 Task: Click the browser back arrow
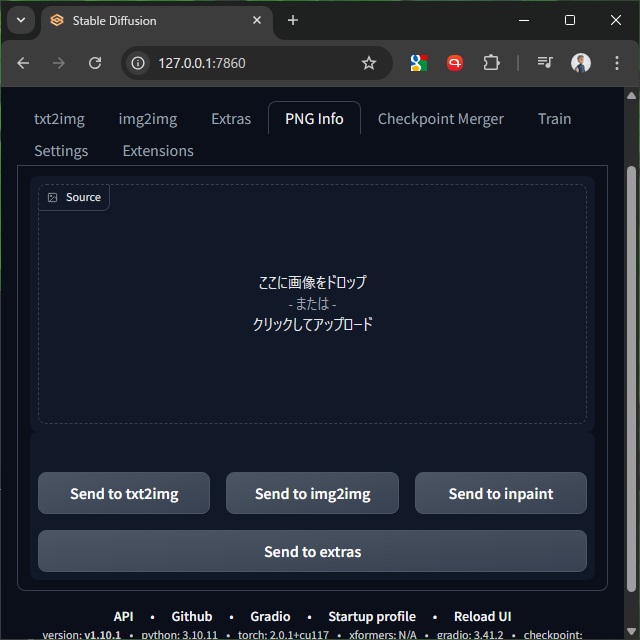tap(23, 63)
